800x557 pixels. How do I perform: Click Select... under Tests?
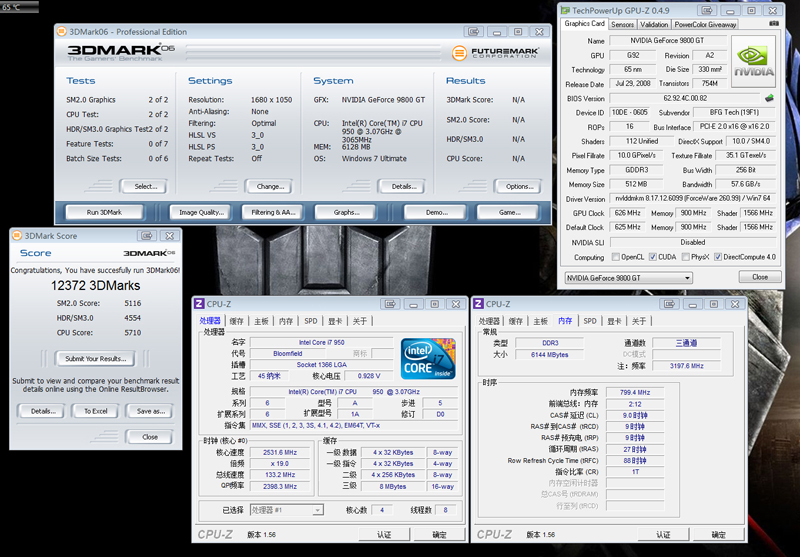tap(146, 186)
